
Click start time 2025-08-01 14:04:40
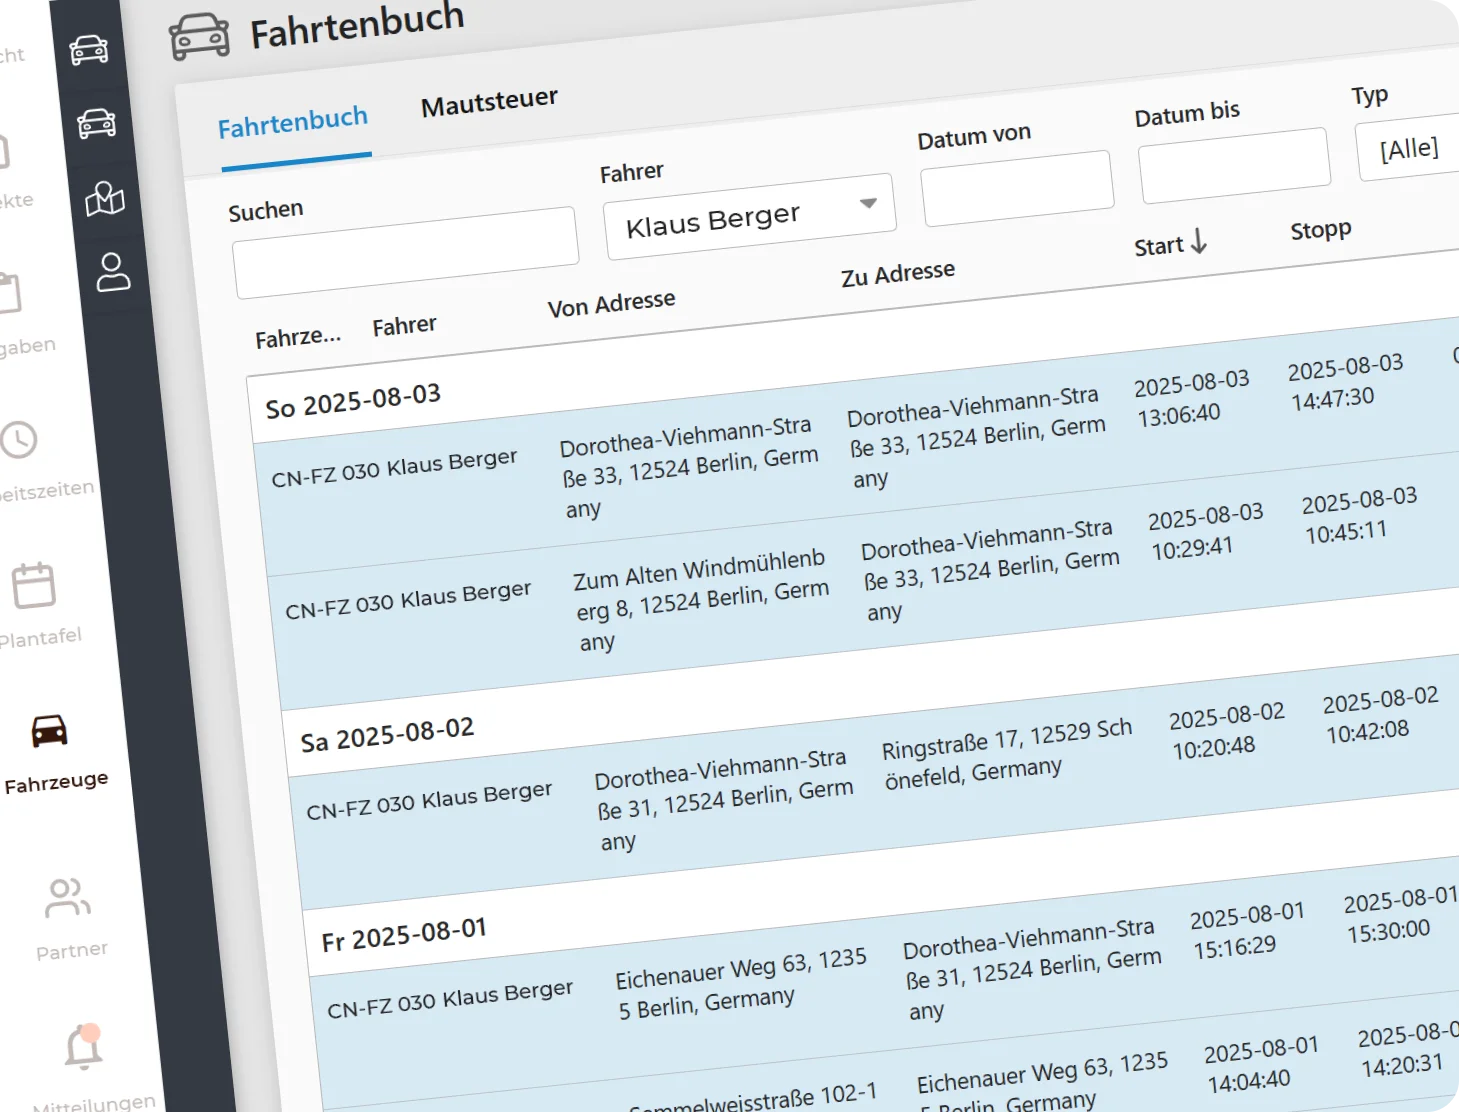pyautogui.click(x=1262, y=1064)
